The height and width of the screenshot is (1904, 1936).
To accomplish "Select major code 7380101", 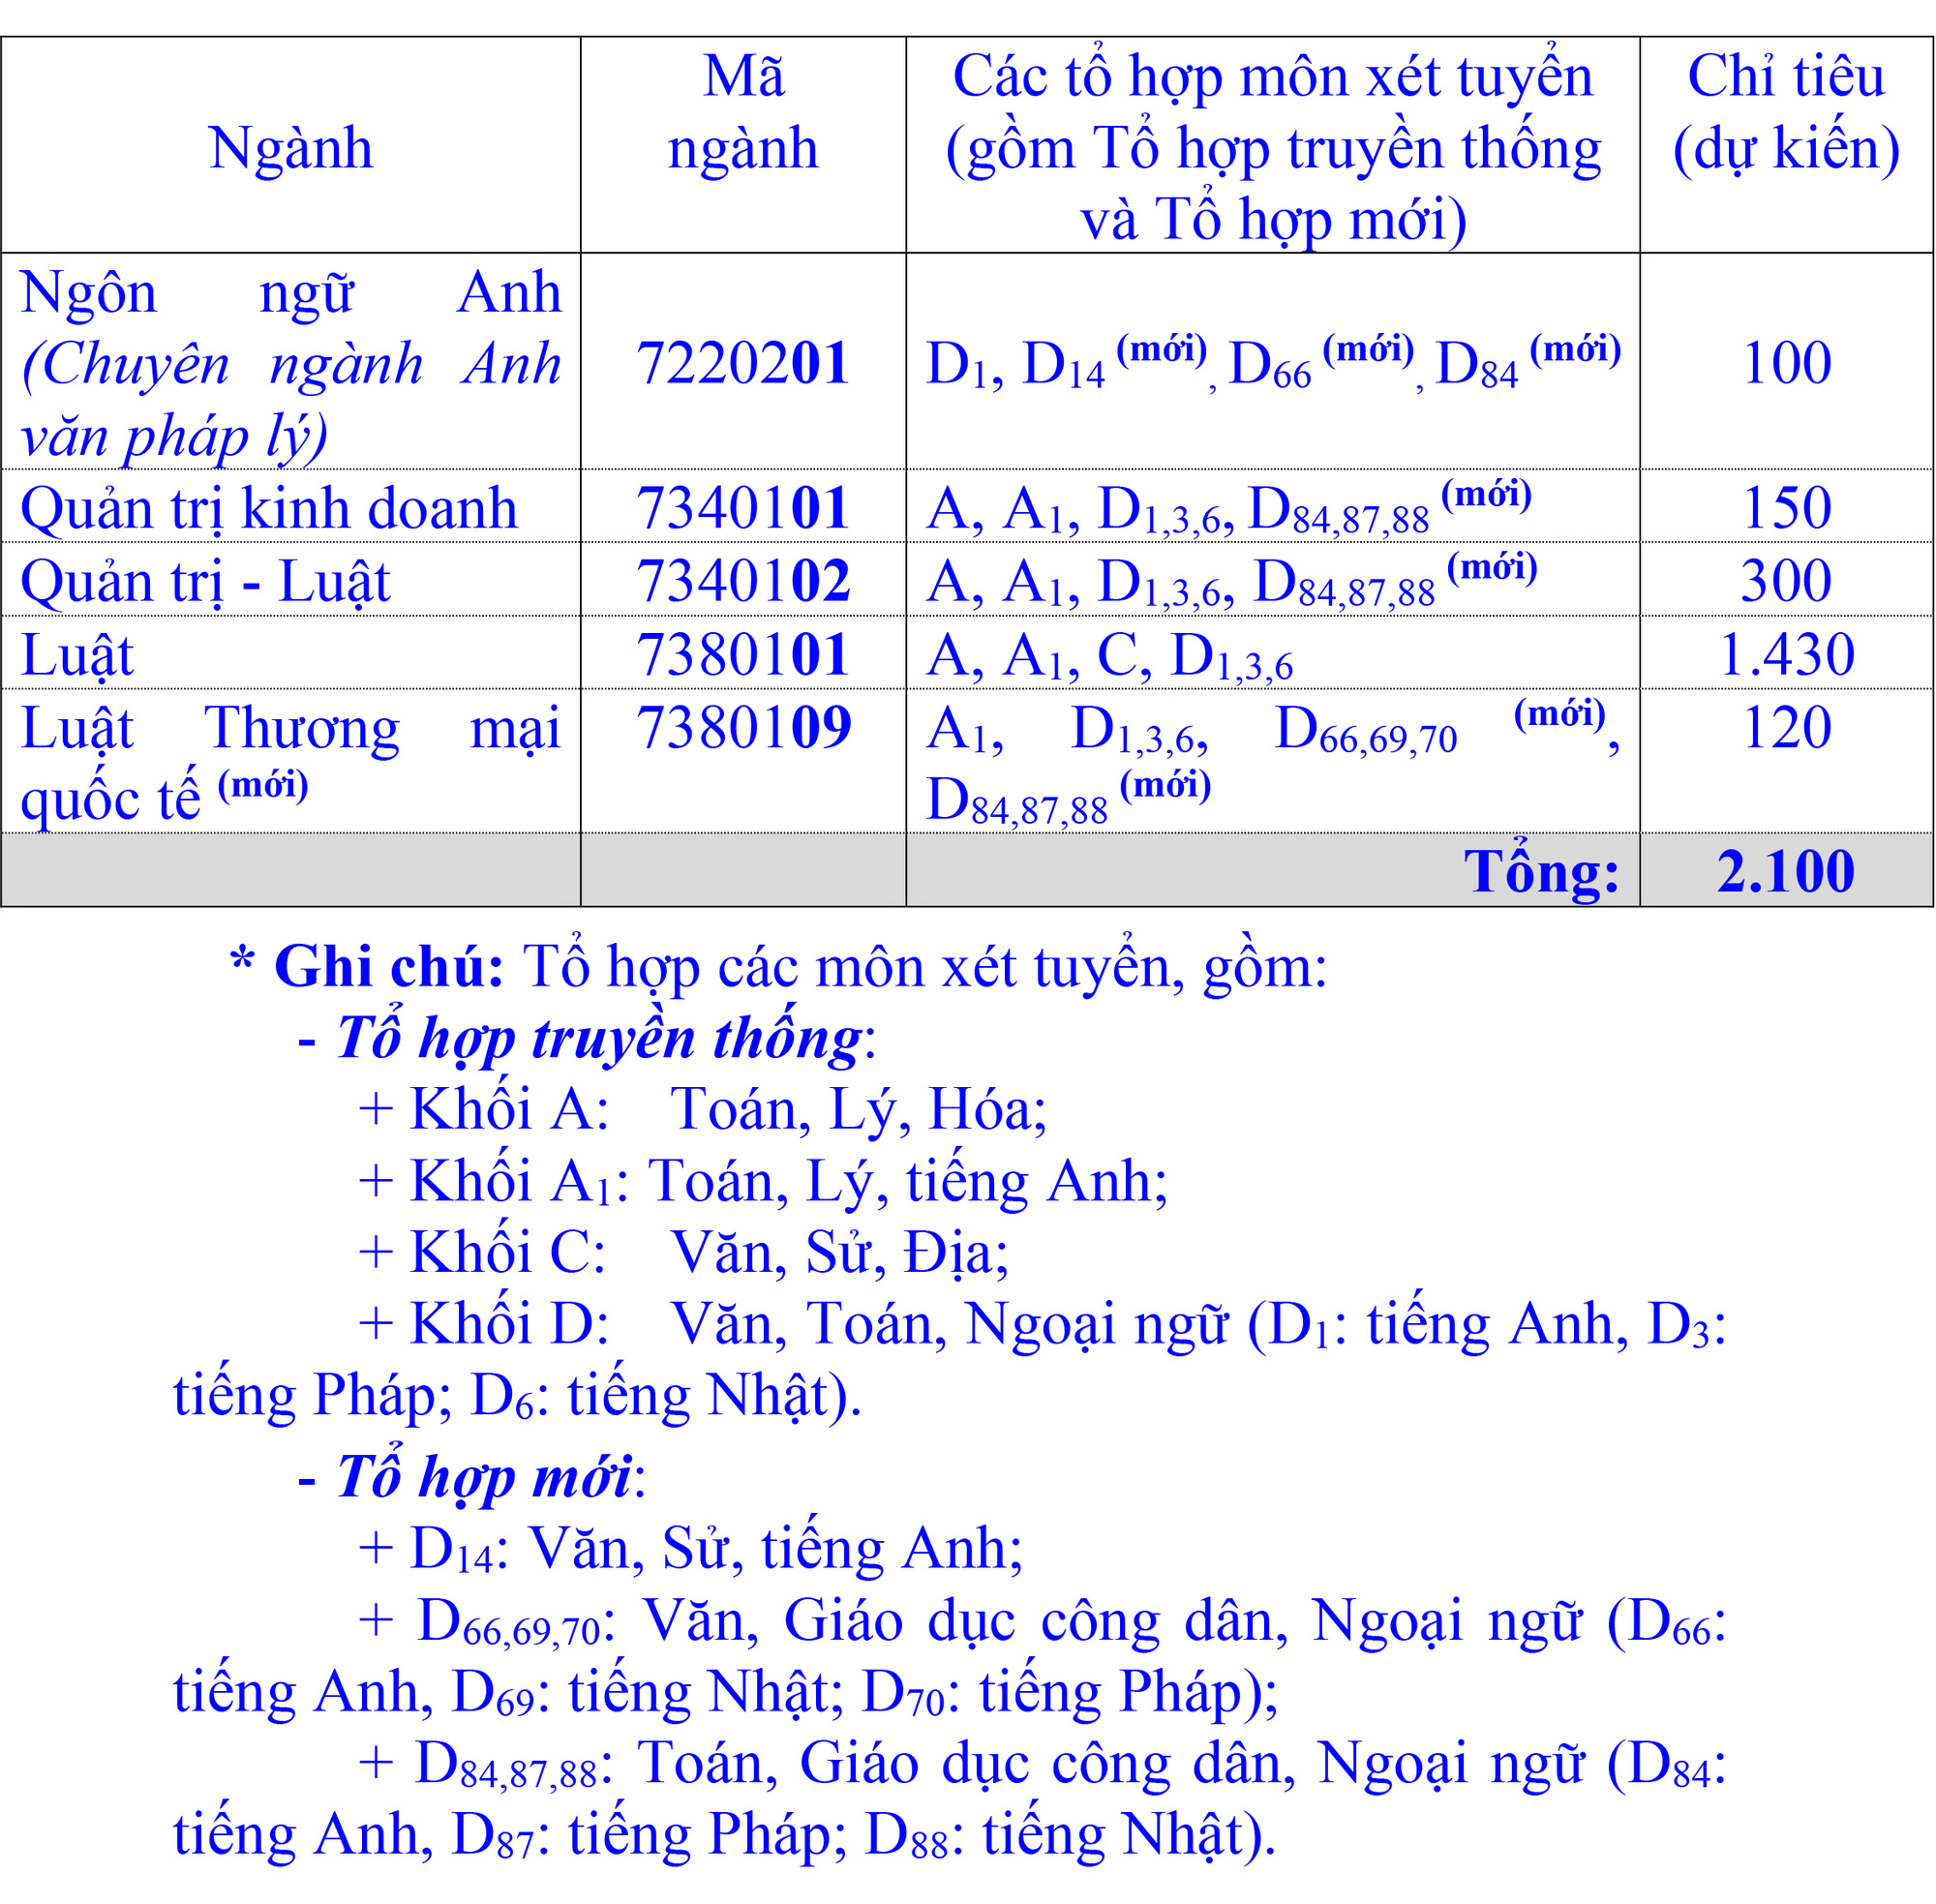I will pos(743,655).
